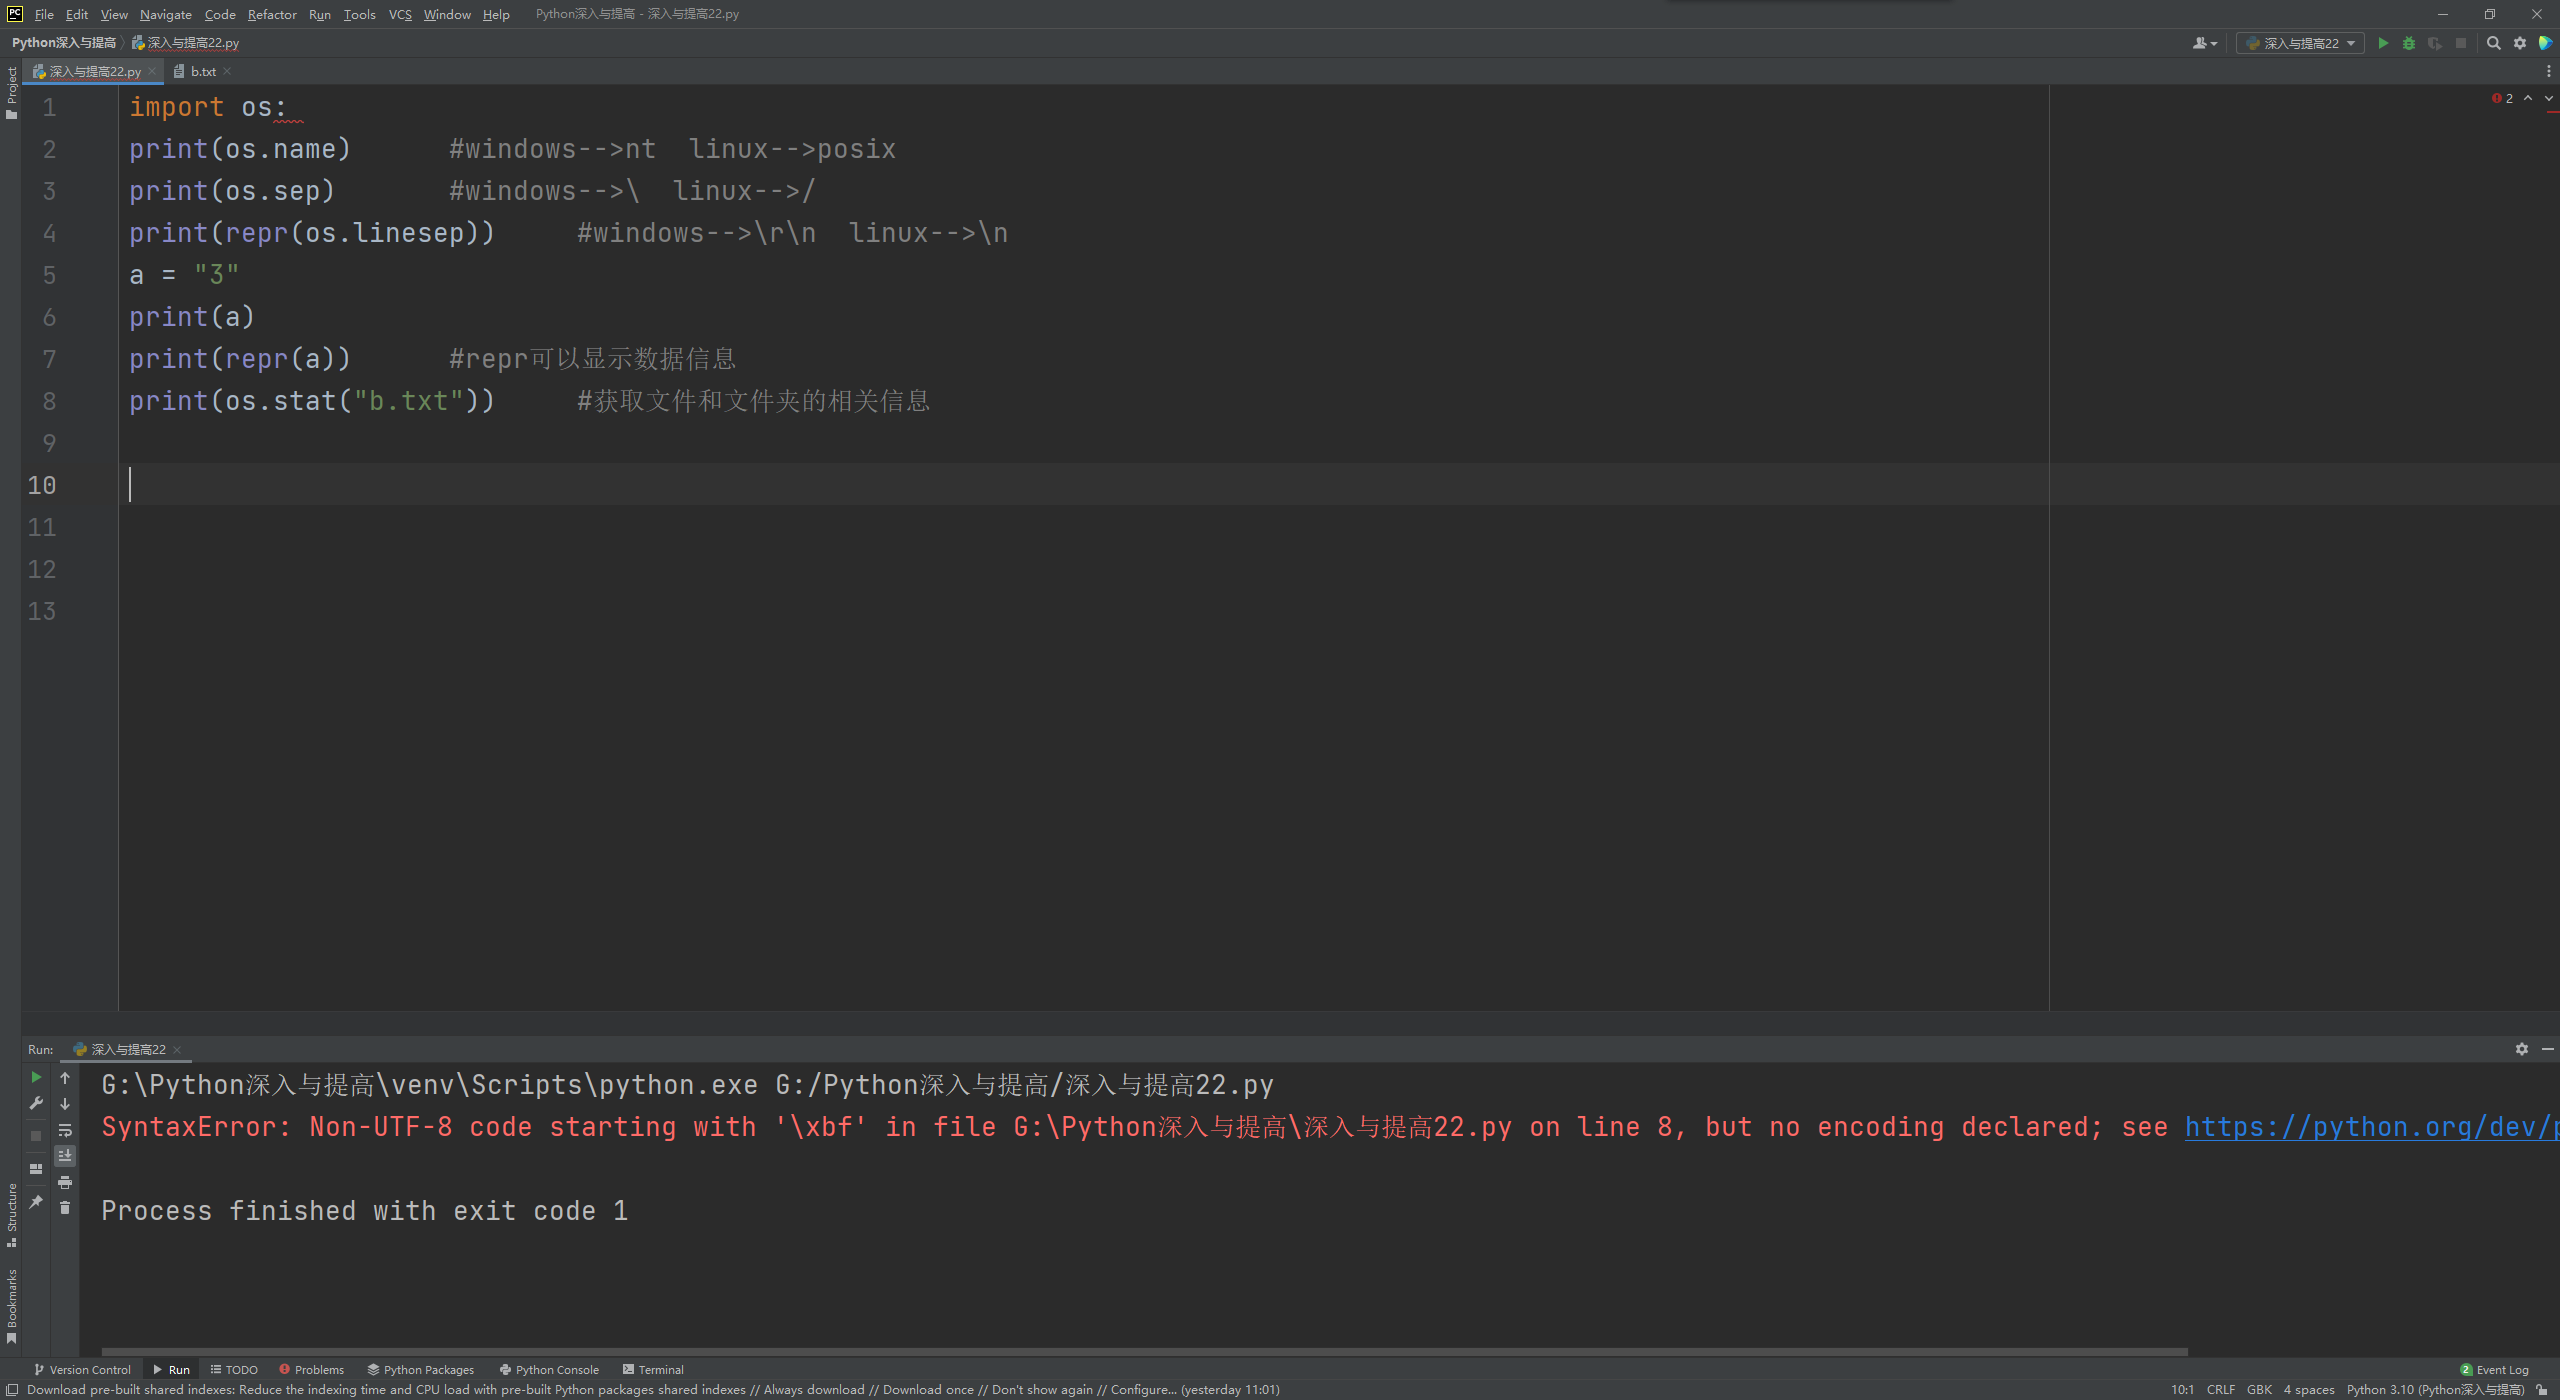Change file encoding GBK in status bar
The image size is (2560, 1400).
click(x=2259, y=1390)
